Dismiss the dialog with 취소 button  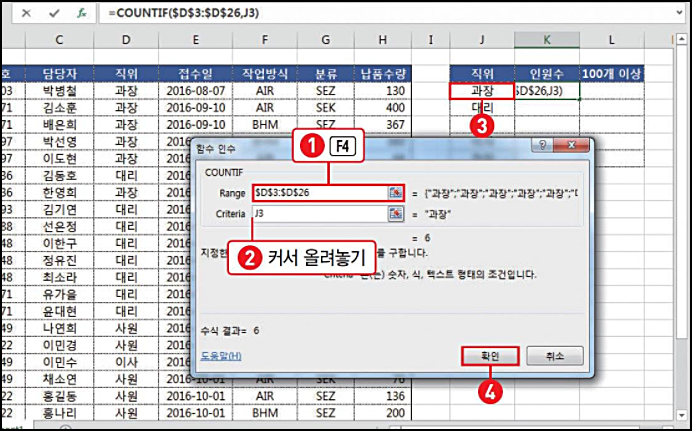click(x=555, y=356)
